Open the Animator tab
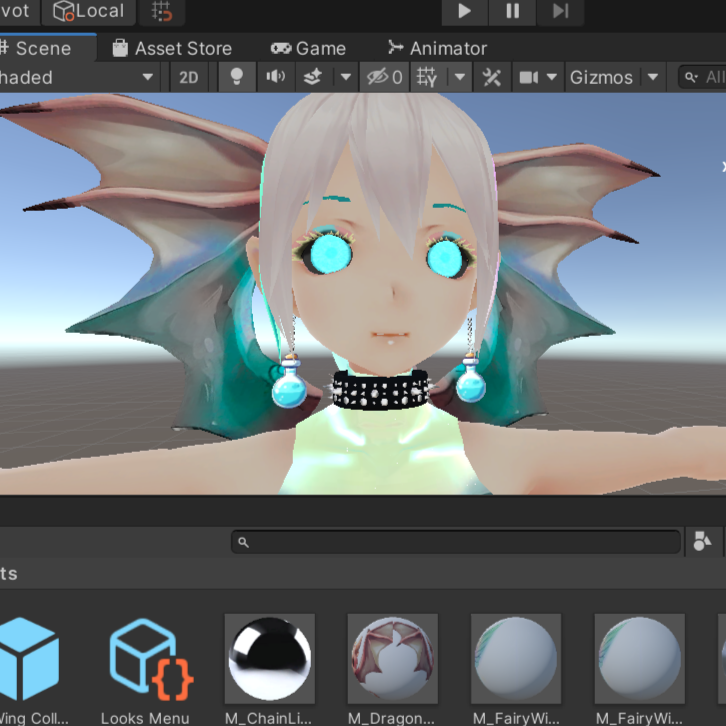The width and height of the screenshot is (726, 726). [438, 48]
